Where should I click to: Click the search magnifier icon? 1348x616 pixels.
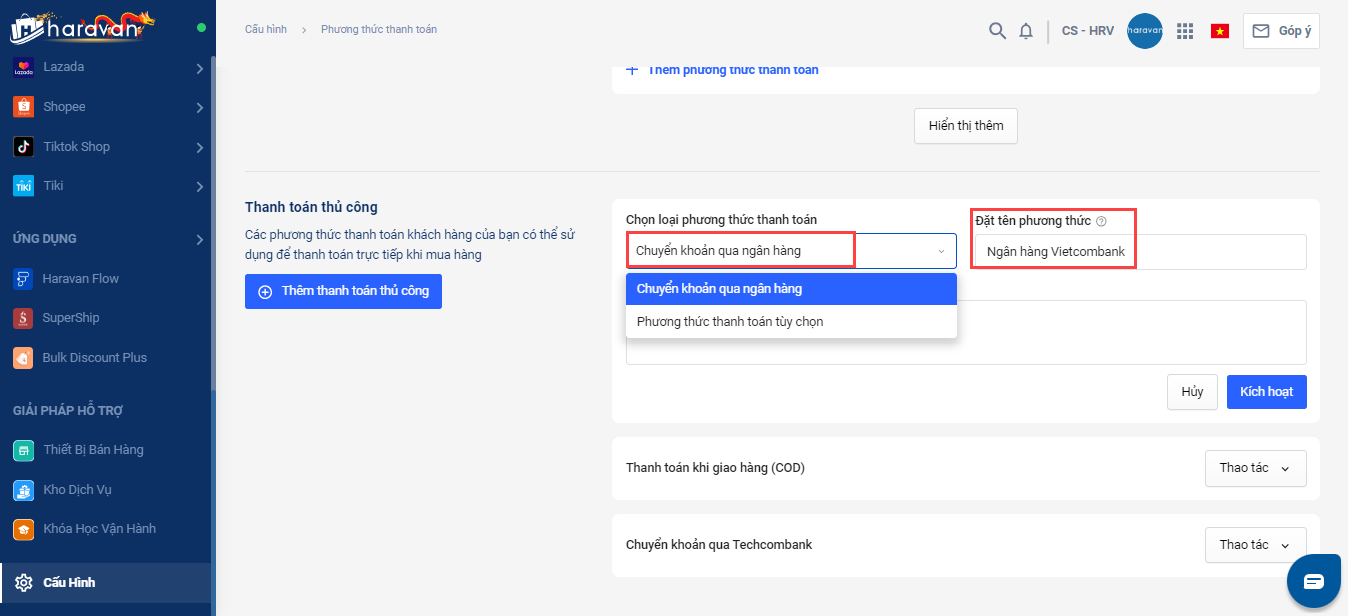coord(997,31)
